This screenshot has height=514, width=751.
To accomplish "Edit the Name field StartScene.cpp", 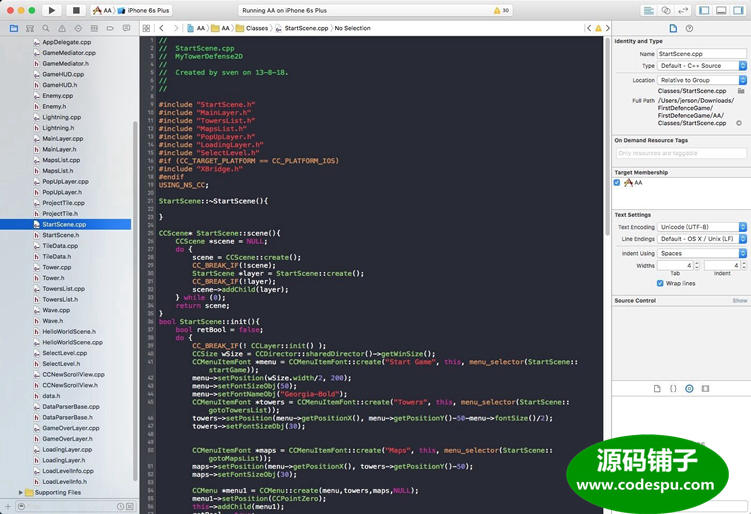I will coord(702,54).
